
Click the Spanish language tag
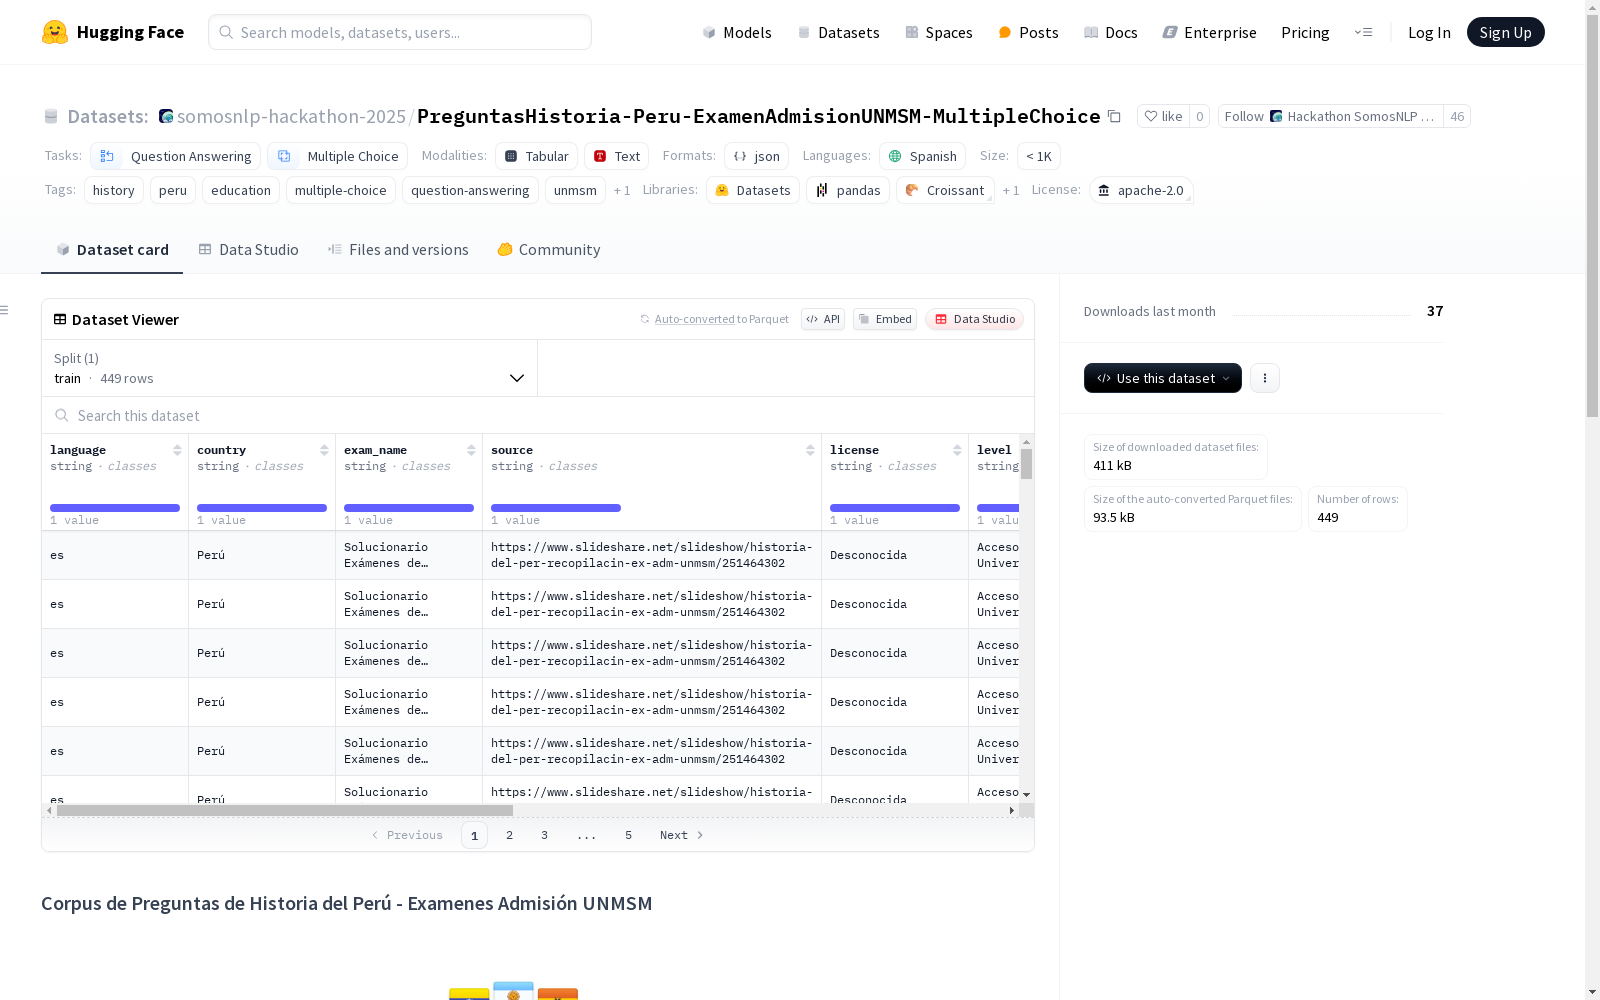(x=922, y=156)
